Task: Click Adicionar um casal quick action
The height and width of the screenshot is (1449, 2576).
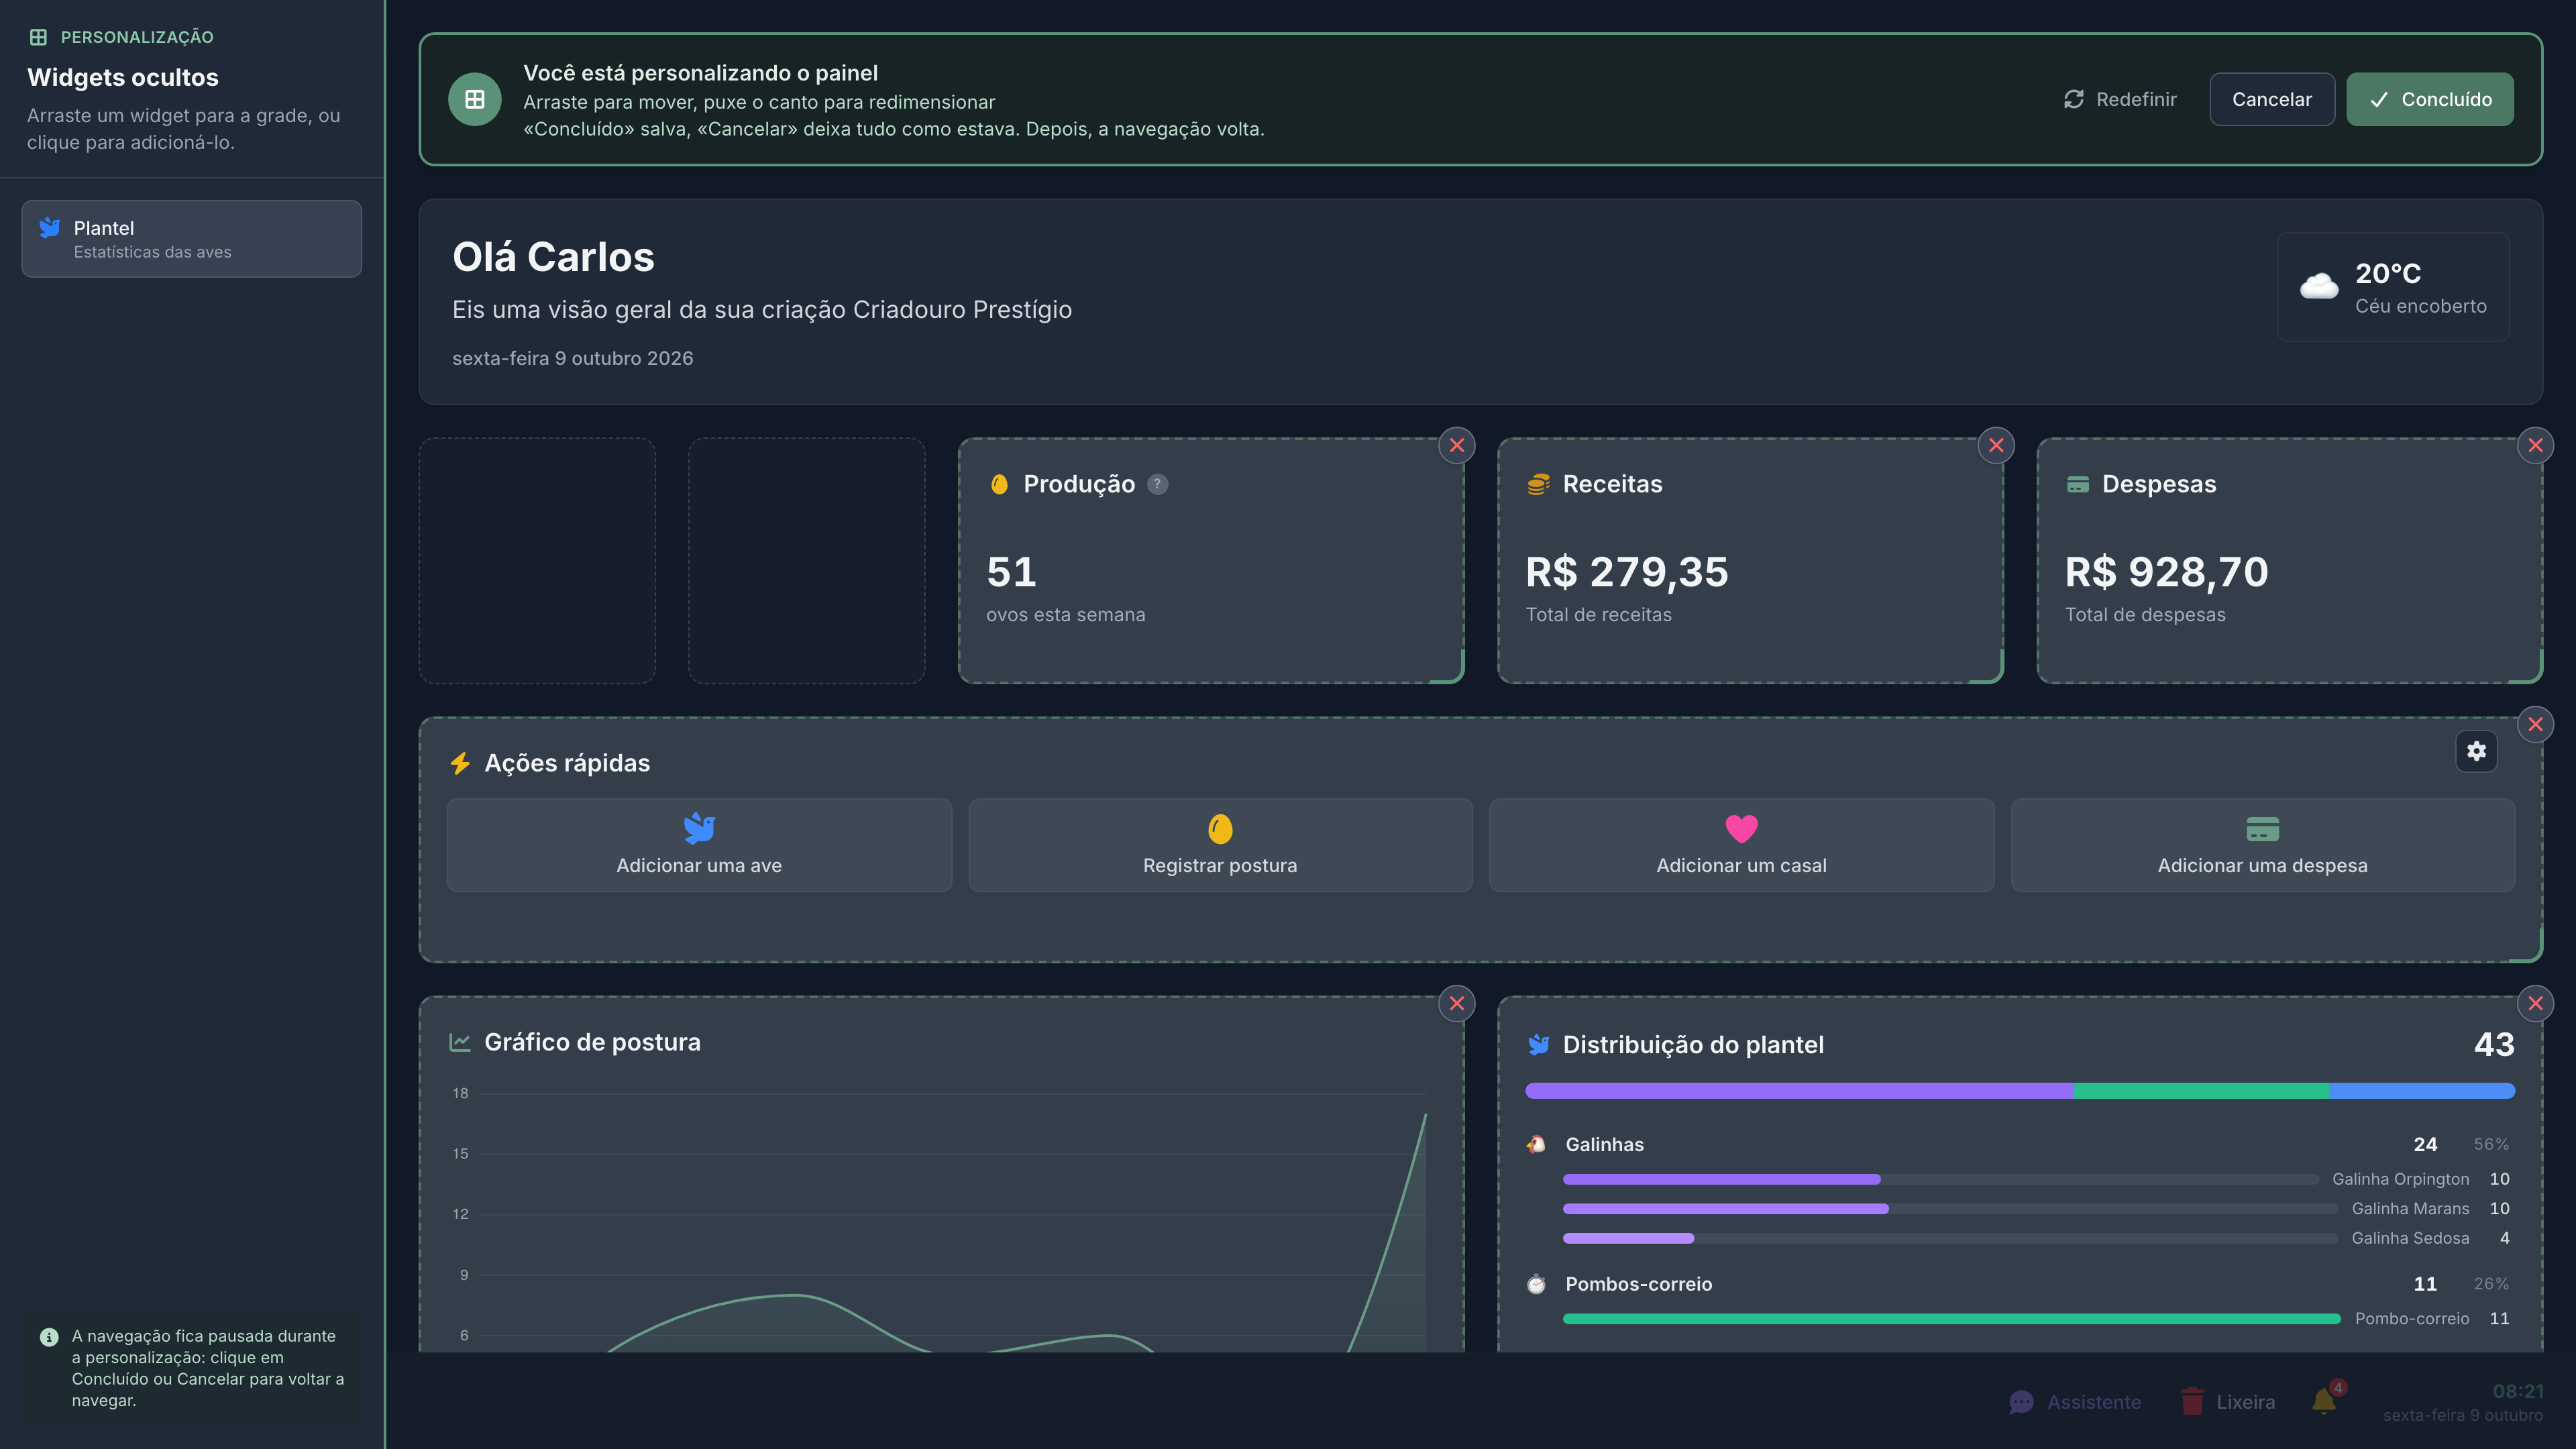Action: (1741, 844)
